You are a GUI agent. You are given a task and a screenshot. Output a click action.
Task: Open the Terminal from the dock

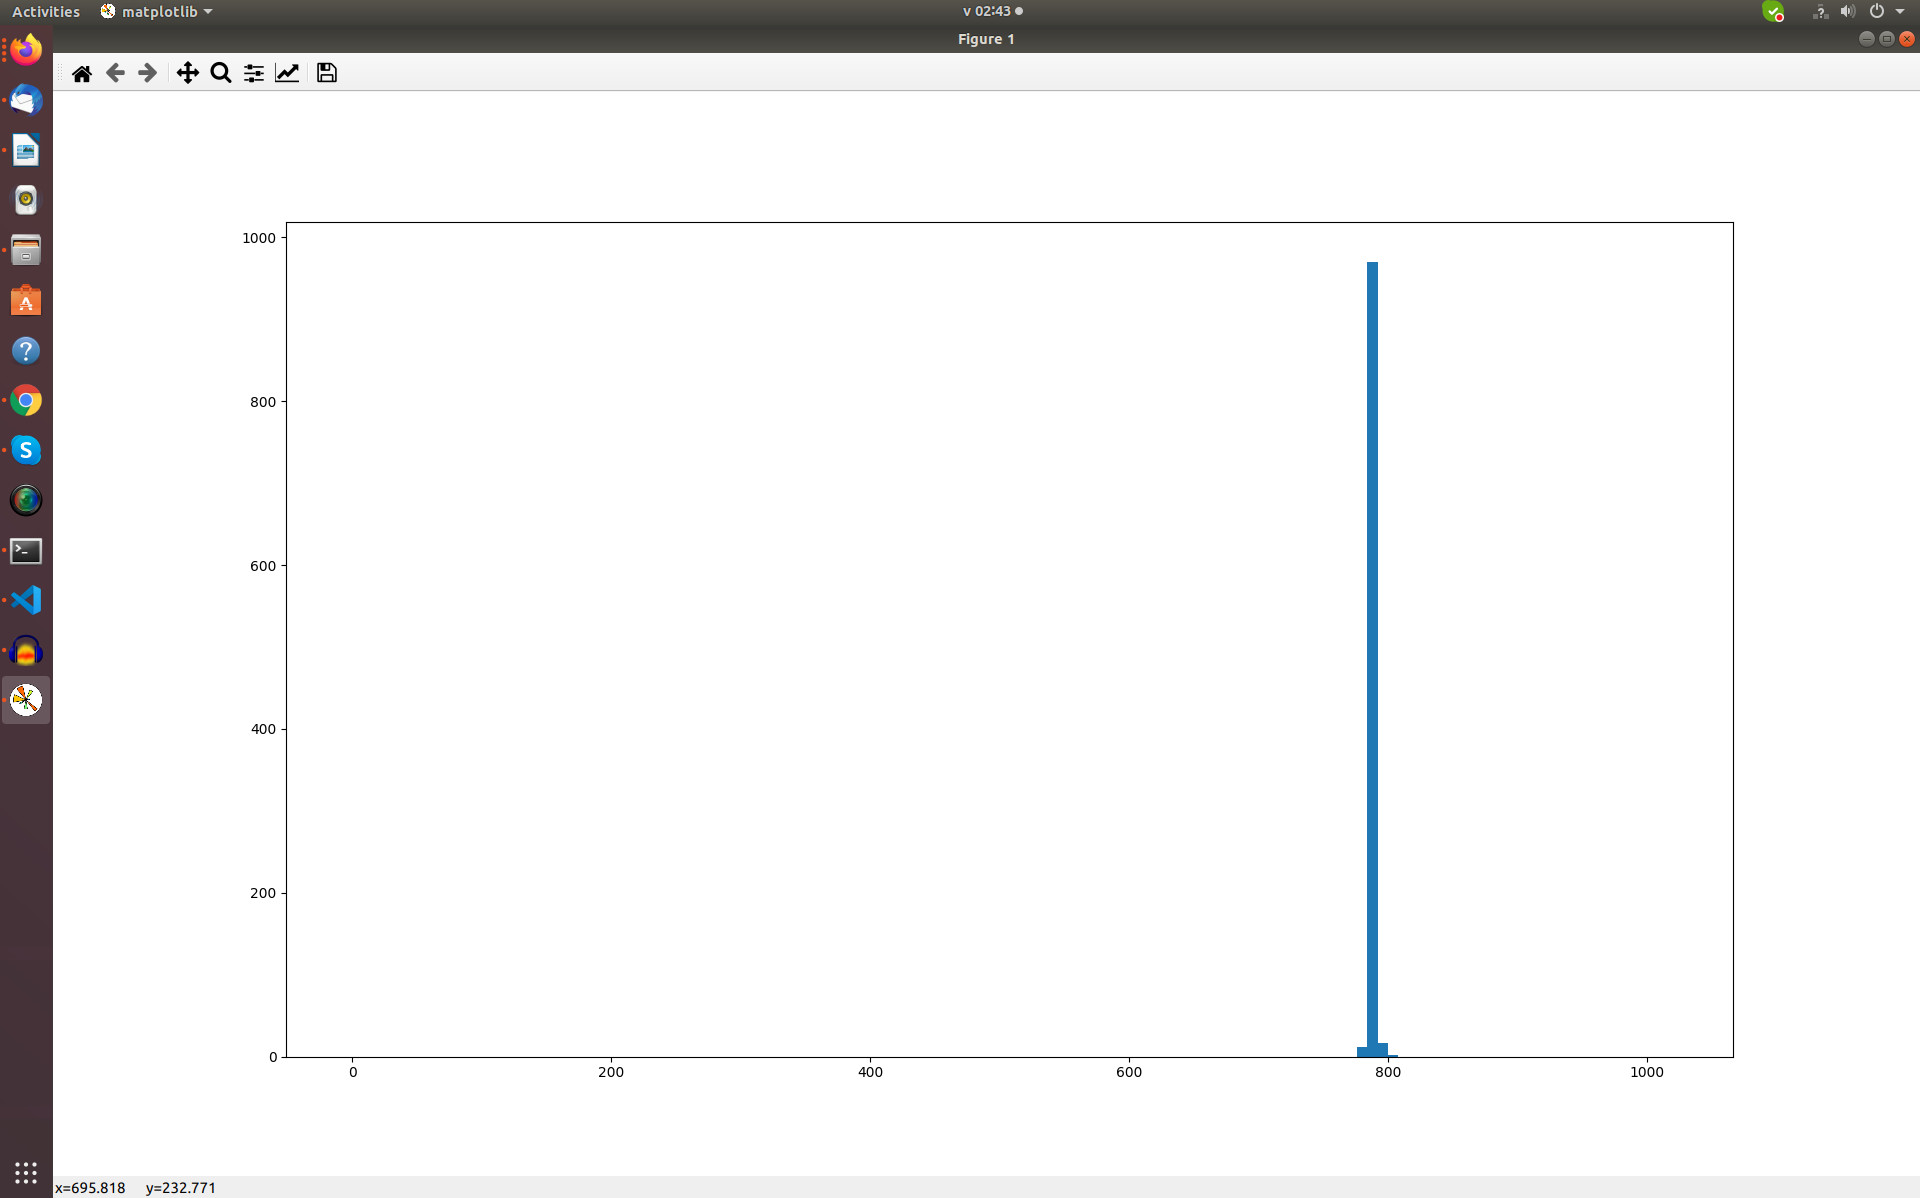pos(26,550)
